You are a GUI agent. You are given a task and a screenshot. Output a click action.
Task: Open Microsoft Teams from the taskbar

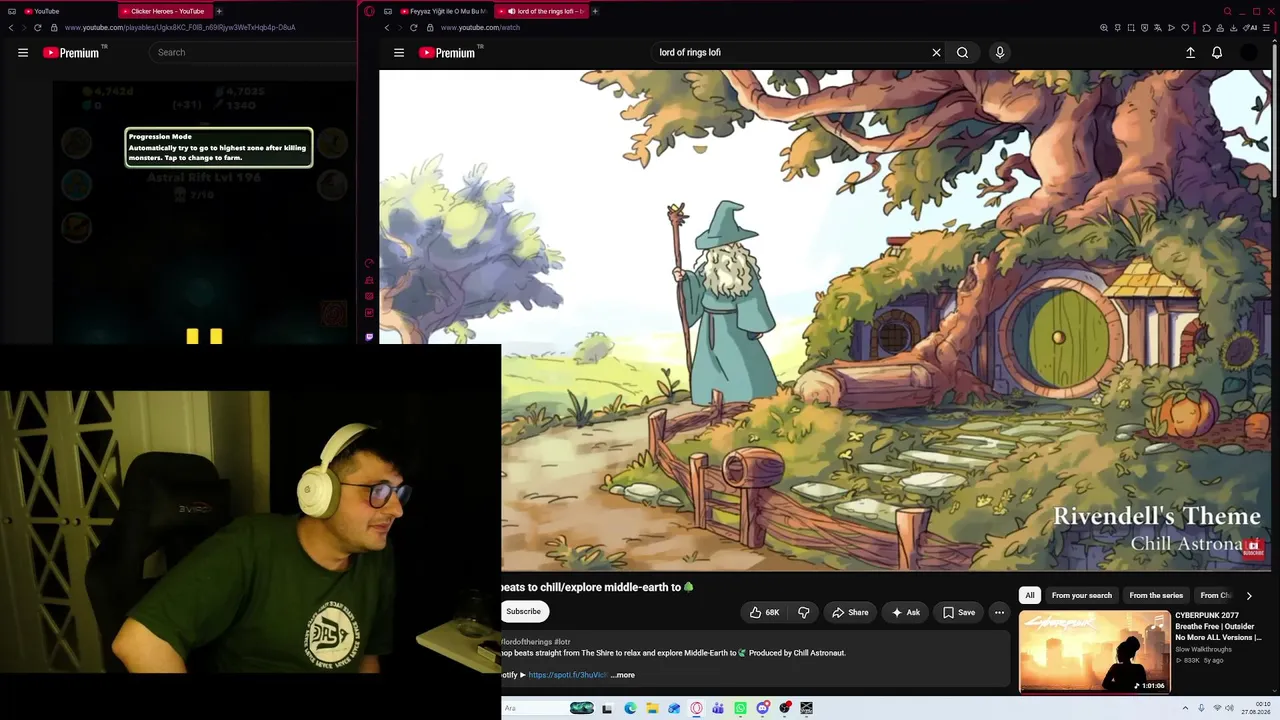pos(718,708)
